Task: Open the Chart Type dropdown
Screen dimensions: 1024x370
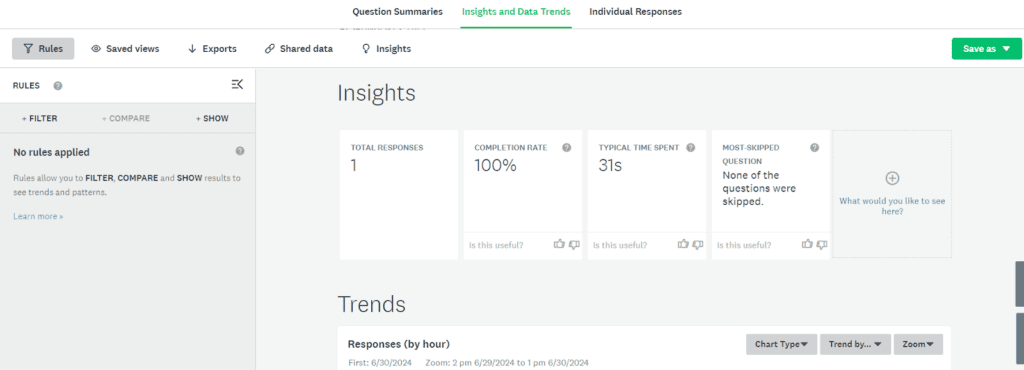Action: [781, 344]
